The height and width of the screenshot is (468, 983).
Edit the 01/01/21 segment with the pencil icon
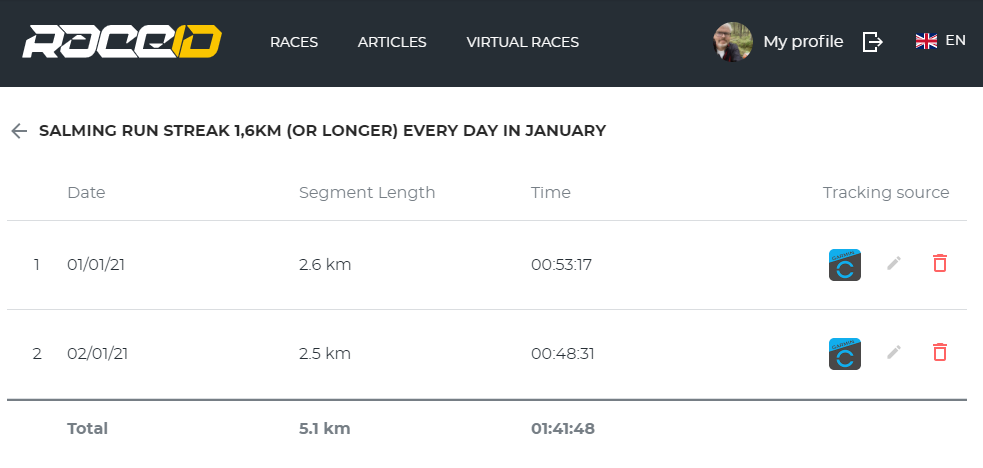point(894,263)
